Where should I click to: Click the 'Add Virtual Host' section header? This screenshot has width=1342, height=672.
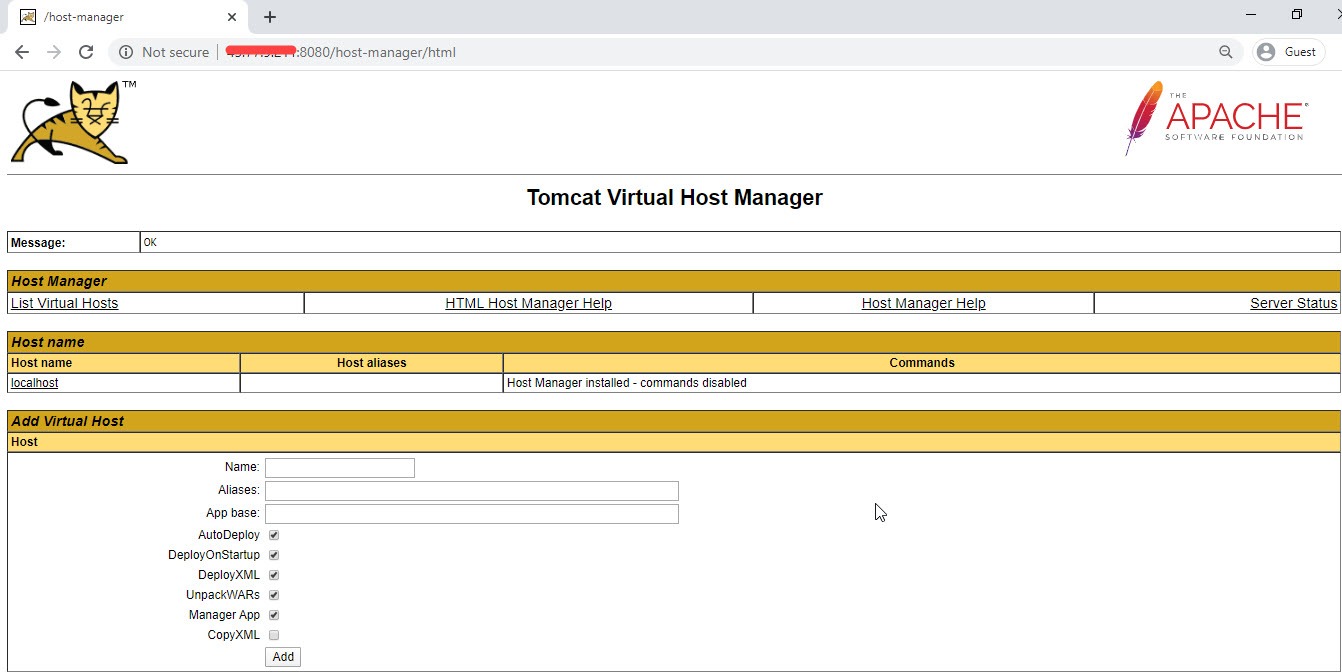[673, 421]
